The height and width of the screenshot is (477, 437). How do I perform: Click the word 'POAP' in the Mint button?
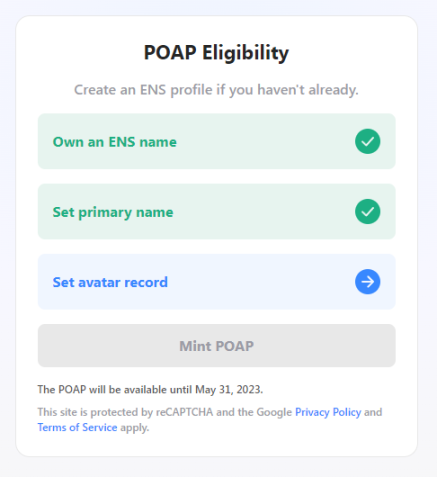click(235, 346)
